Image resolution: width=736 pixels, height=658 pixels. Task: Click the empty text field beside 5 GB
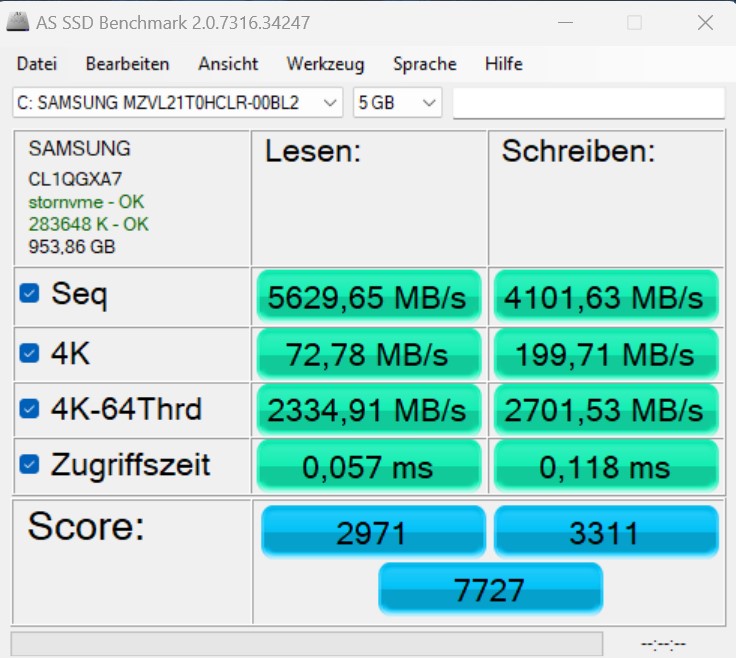click(588, 103)
